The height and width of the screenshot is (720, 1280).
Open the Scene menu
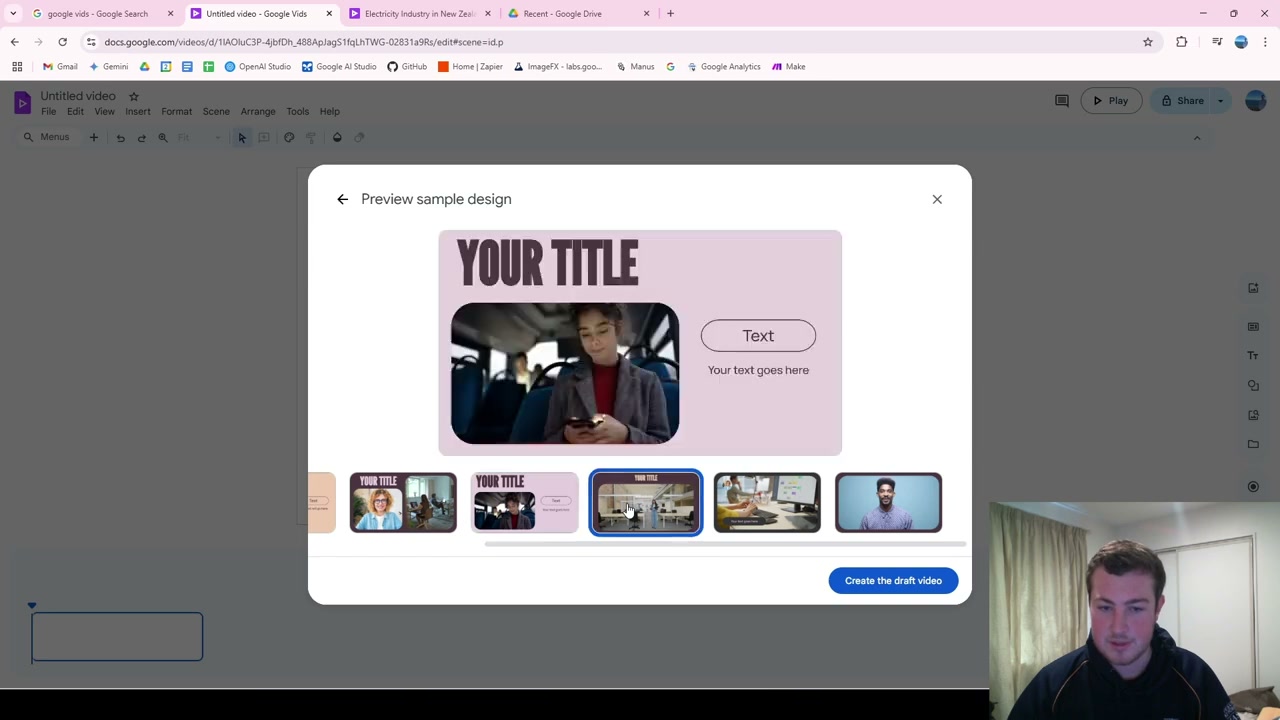[216, 111]
